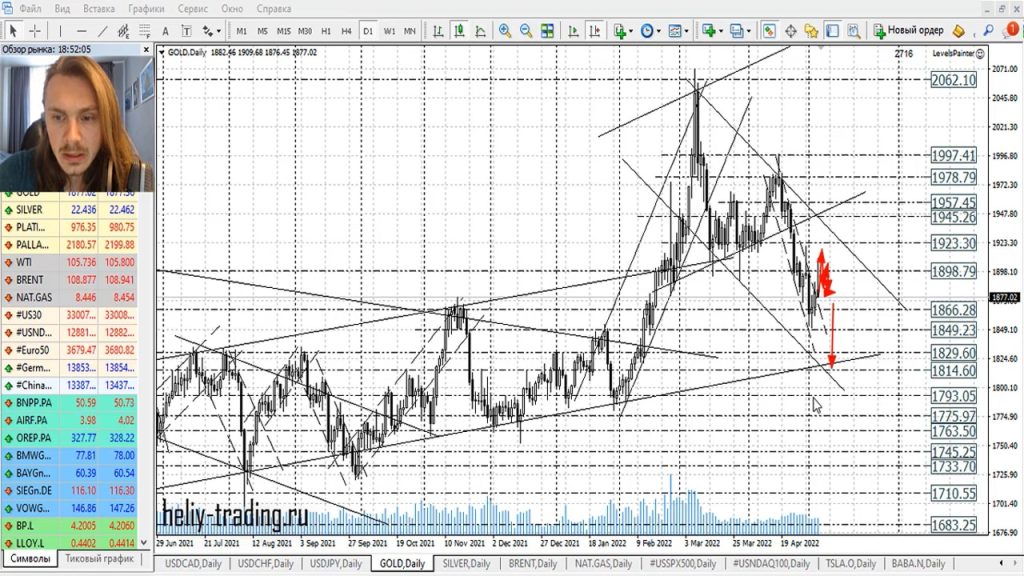Pick the trendline drawing tool
Viewport: 1024px width, 576px height.
click(101, 30)
